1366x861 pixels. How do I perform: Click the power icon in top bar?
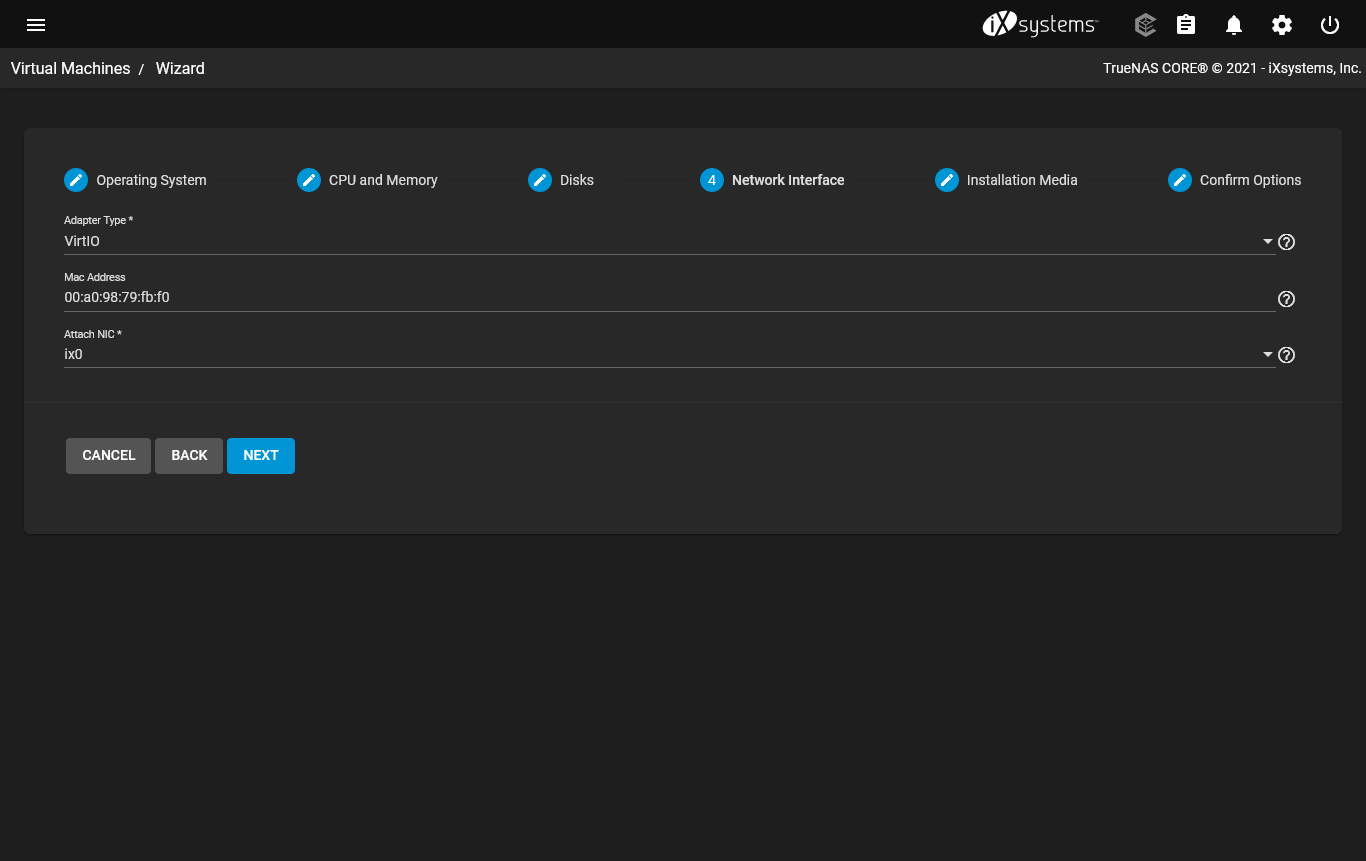point(1330,25)
